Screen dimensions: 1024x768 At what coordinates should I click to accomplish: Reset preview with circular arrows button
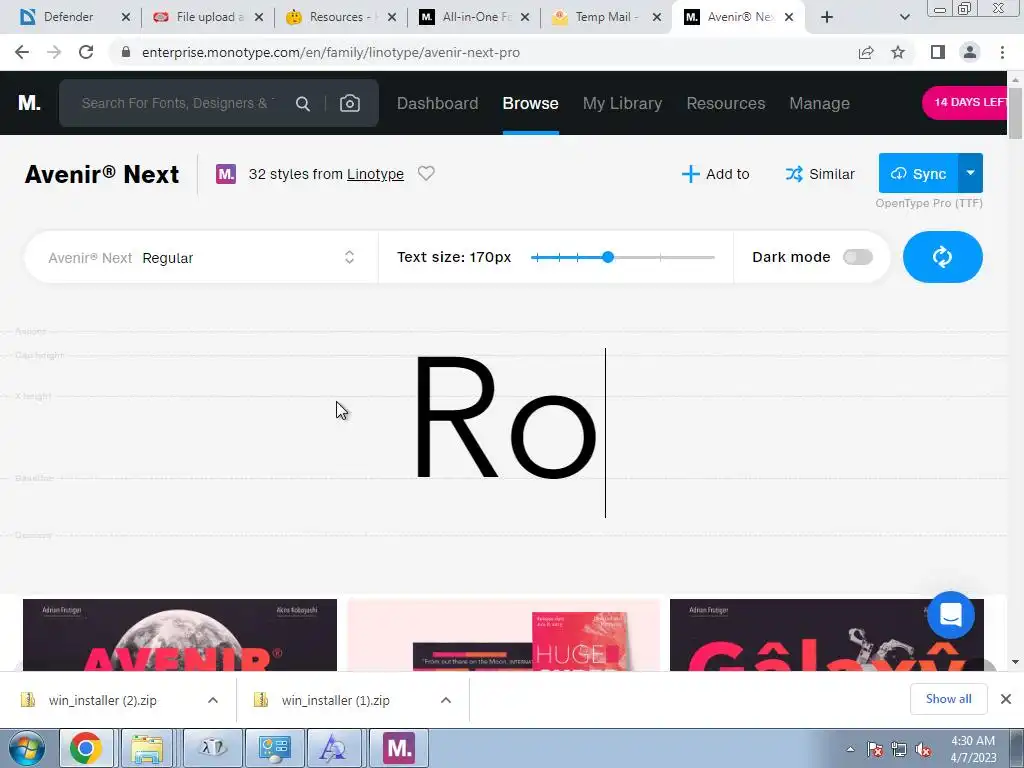coord(942,257)
